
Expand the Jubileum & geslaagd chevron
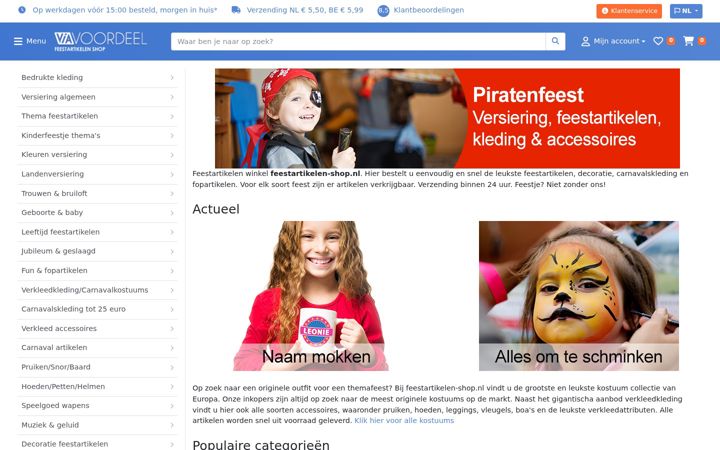pos(172,252)
